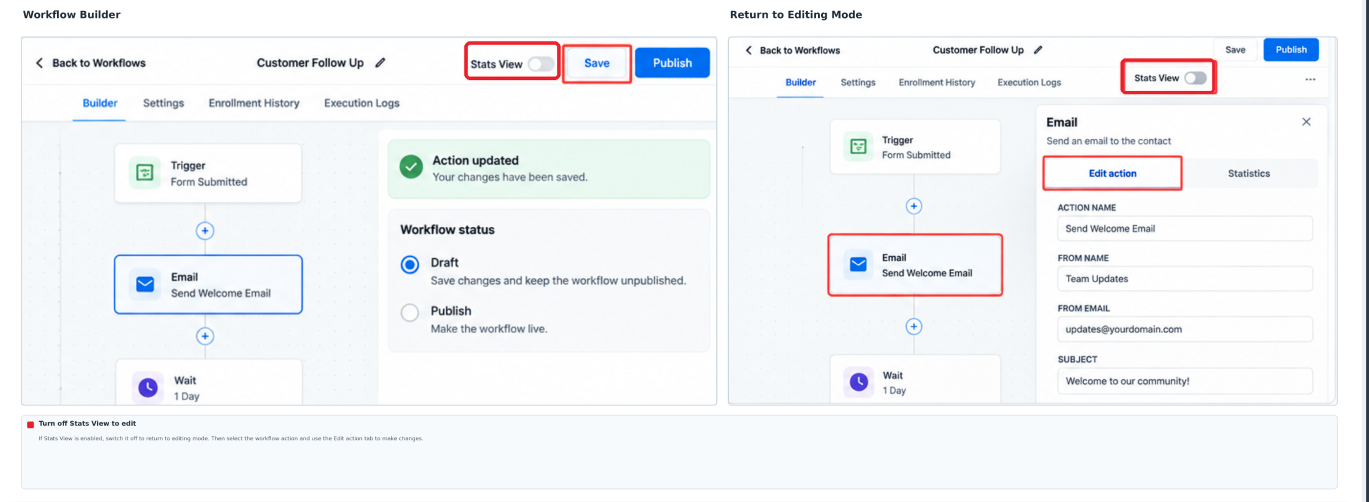This screenshot has height=502, width=1369.
Task: Click Trigger form icon in right panel
Action: [x=858, y=147]
